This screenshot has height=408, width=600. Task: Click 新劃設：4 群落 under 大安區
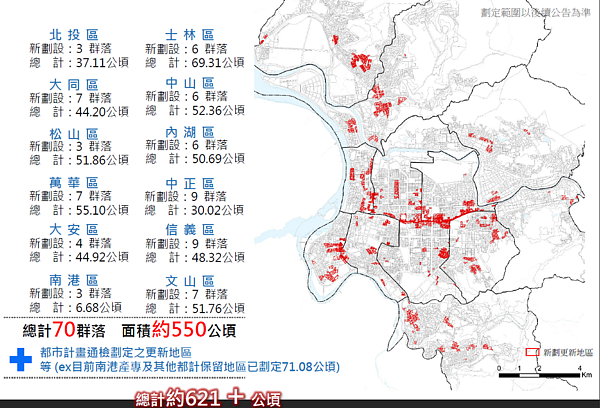point(71,243)
